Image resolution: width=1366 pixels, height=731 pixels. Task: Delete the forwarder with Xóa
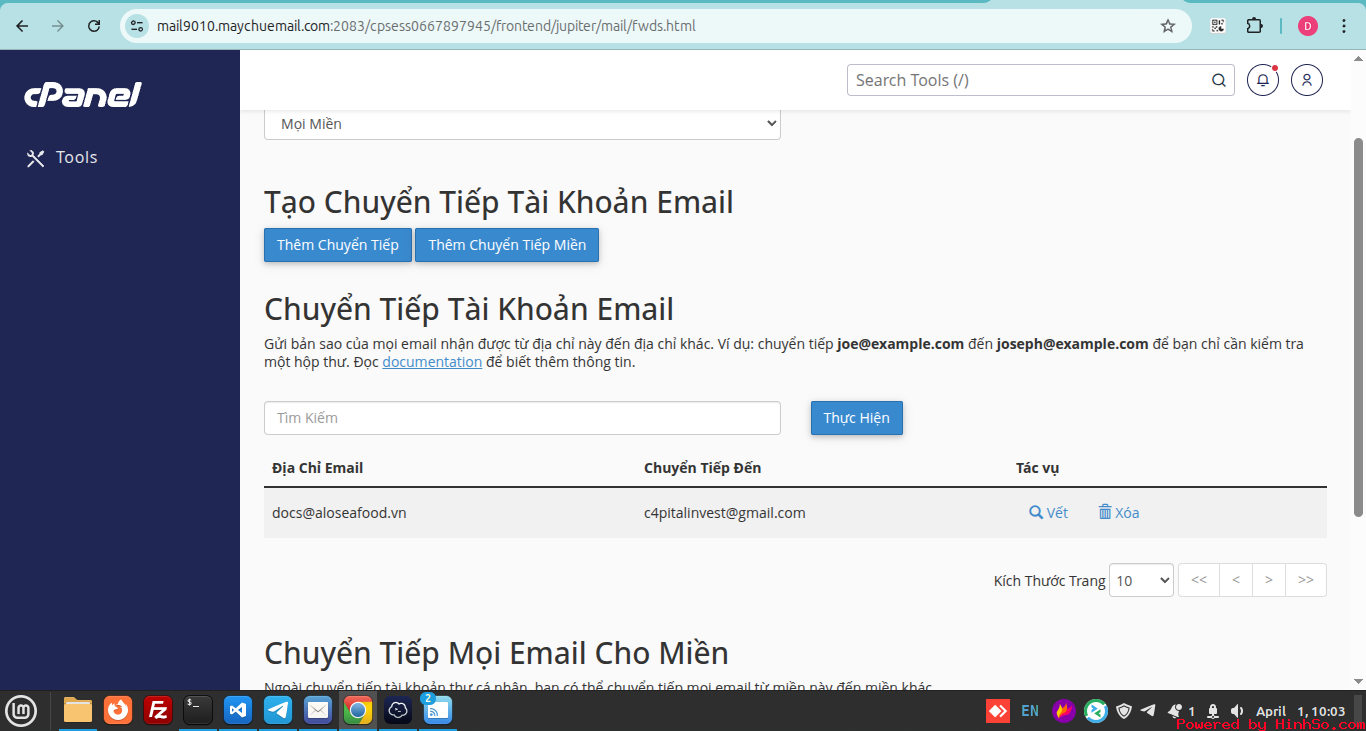1119,513
